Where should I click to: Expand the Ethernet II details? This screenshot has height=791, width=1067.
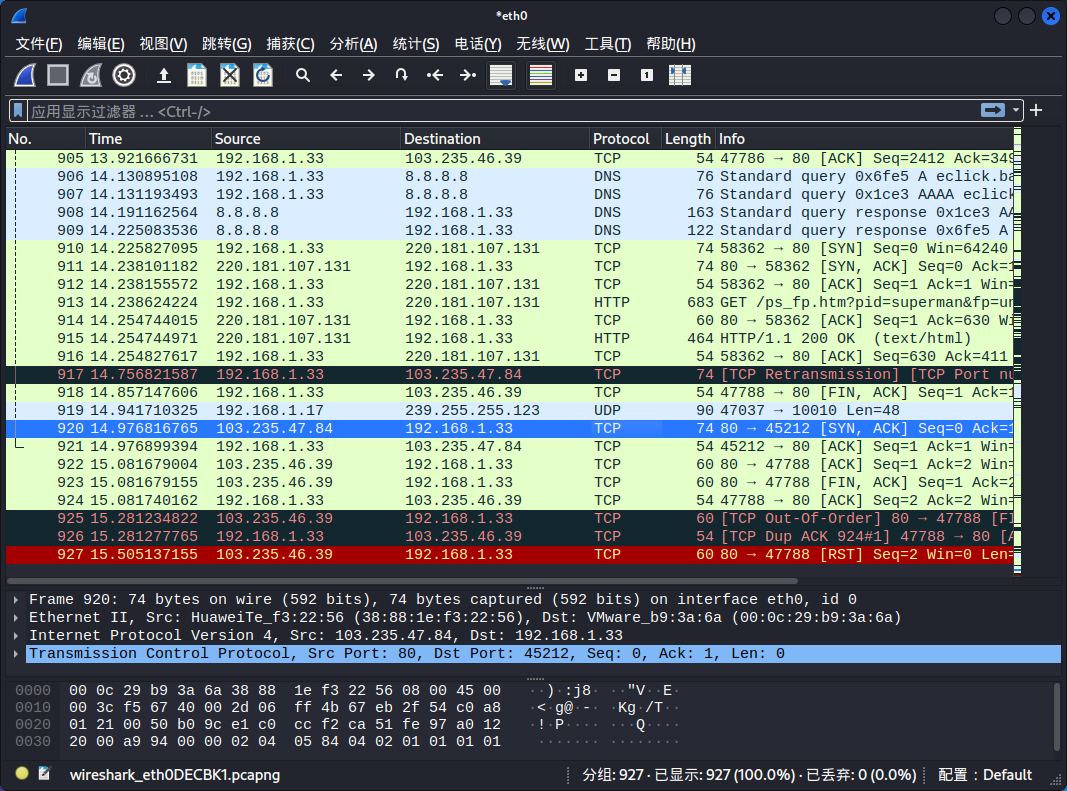pyautogui.click(x=16, y=617)
